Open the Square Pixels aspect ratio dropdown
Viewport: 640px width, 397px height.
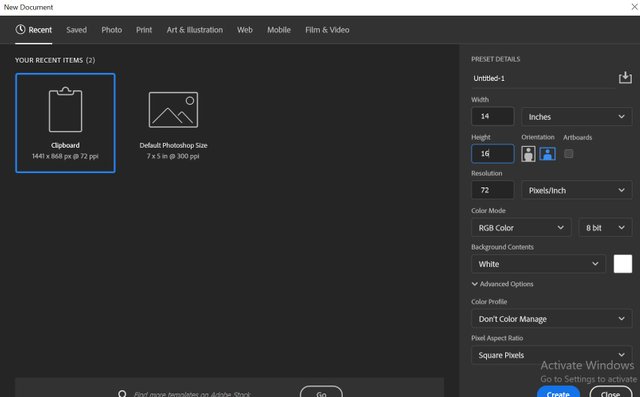point(551,355)
